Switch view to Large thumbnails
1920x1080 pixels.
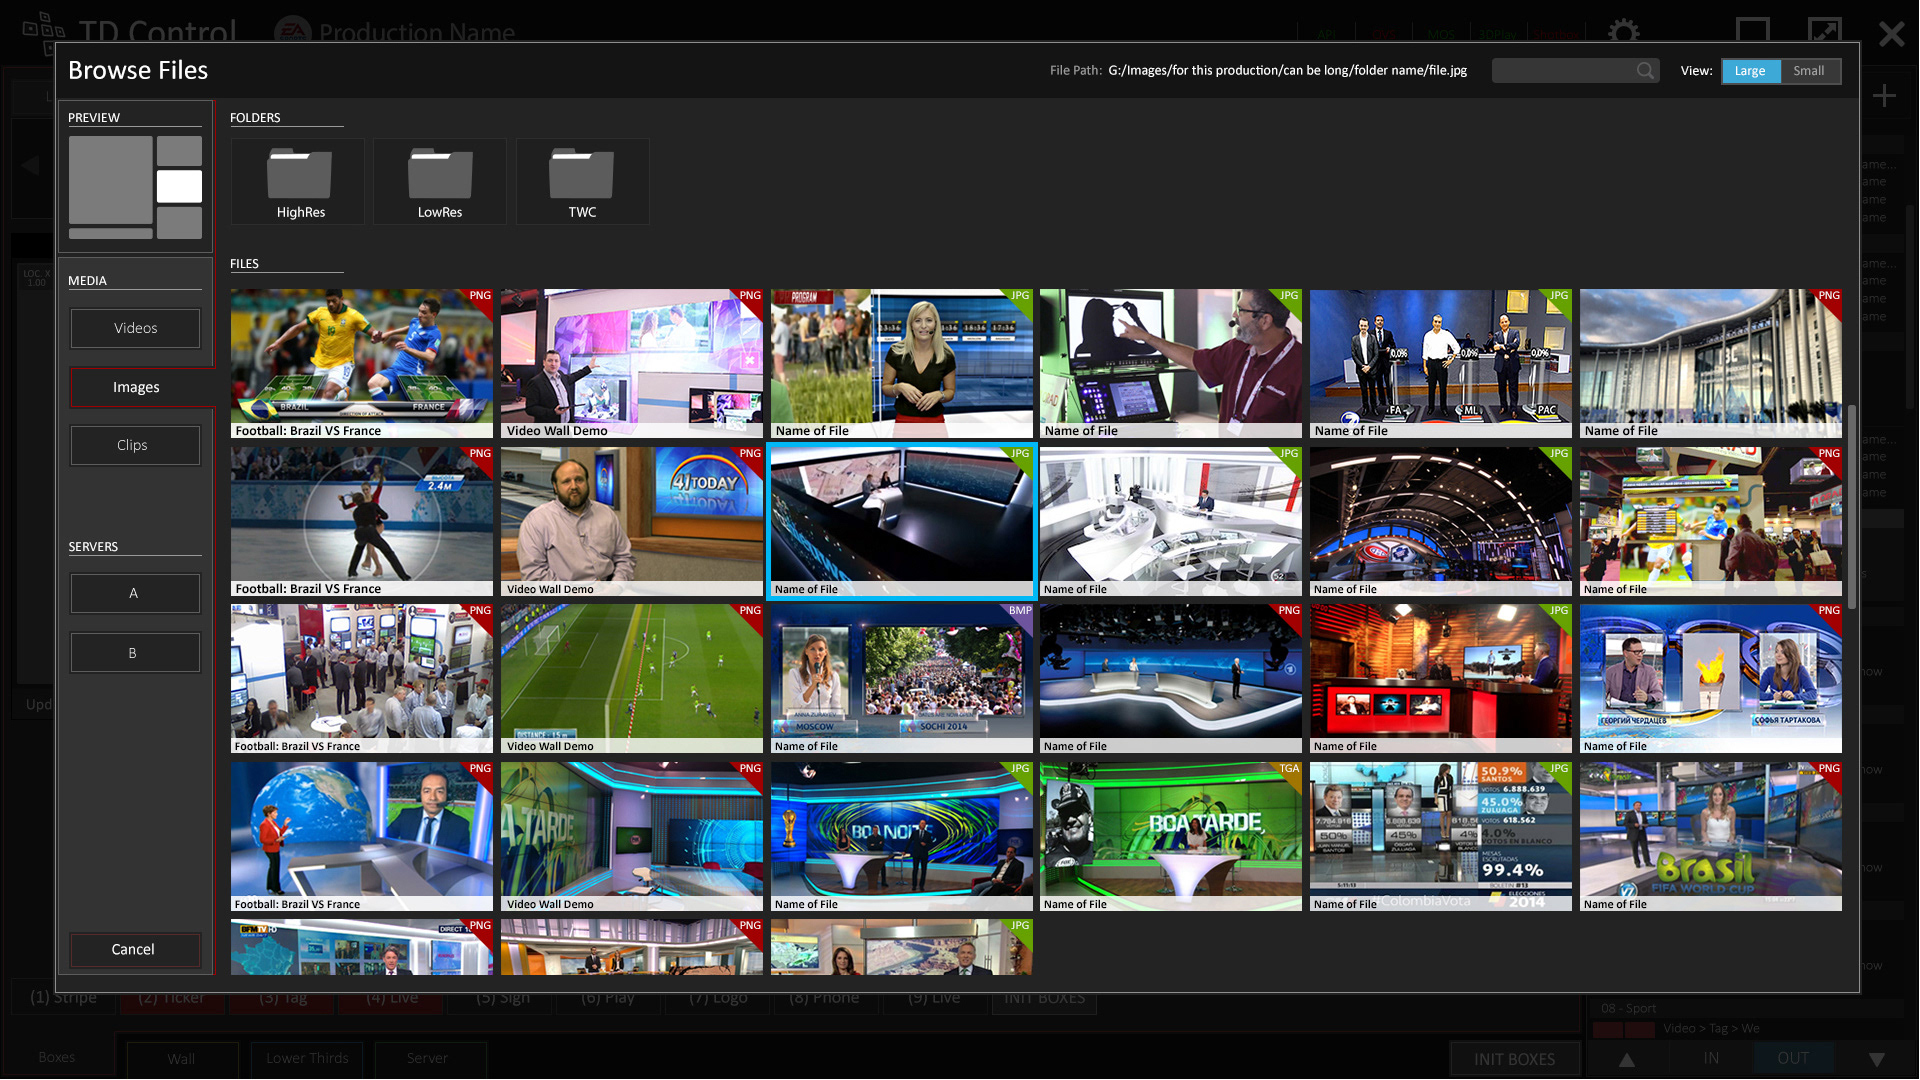(x=1750, y=71)
